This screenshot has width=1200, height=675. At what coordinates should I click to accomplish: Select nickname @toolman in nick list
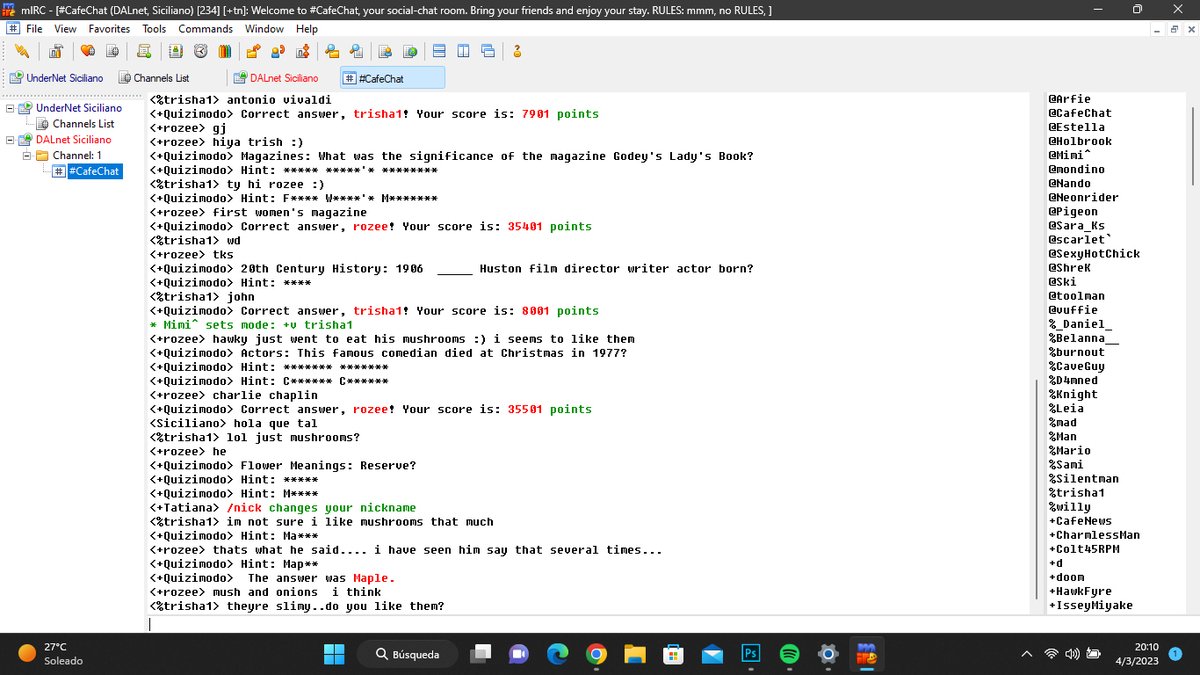pyautogui.click(x=1076, y=296)
